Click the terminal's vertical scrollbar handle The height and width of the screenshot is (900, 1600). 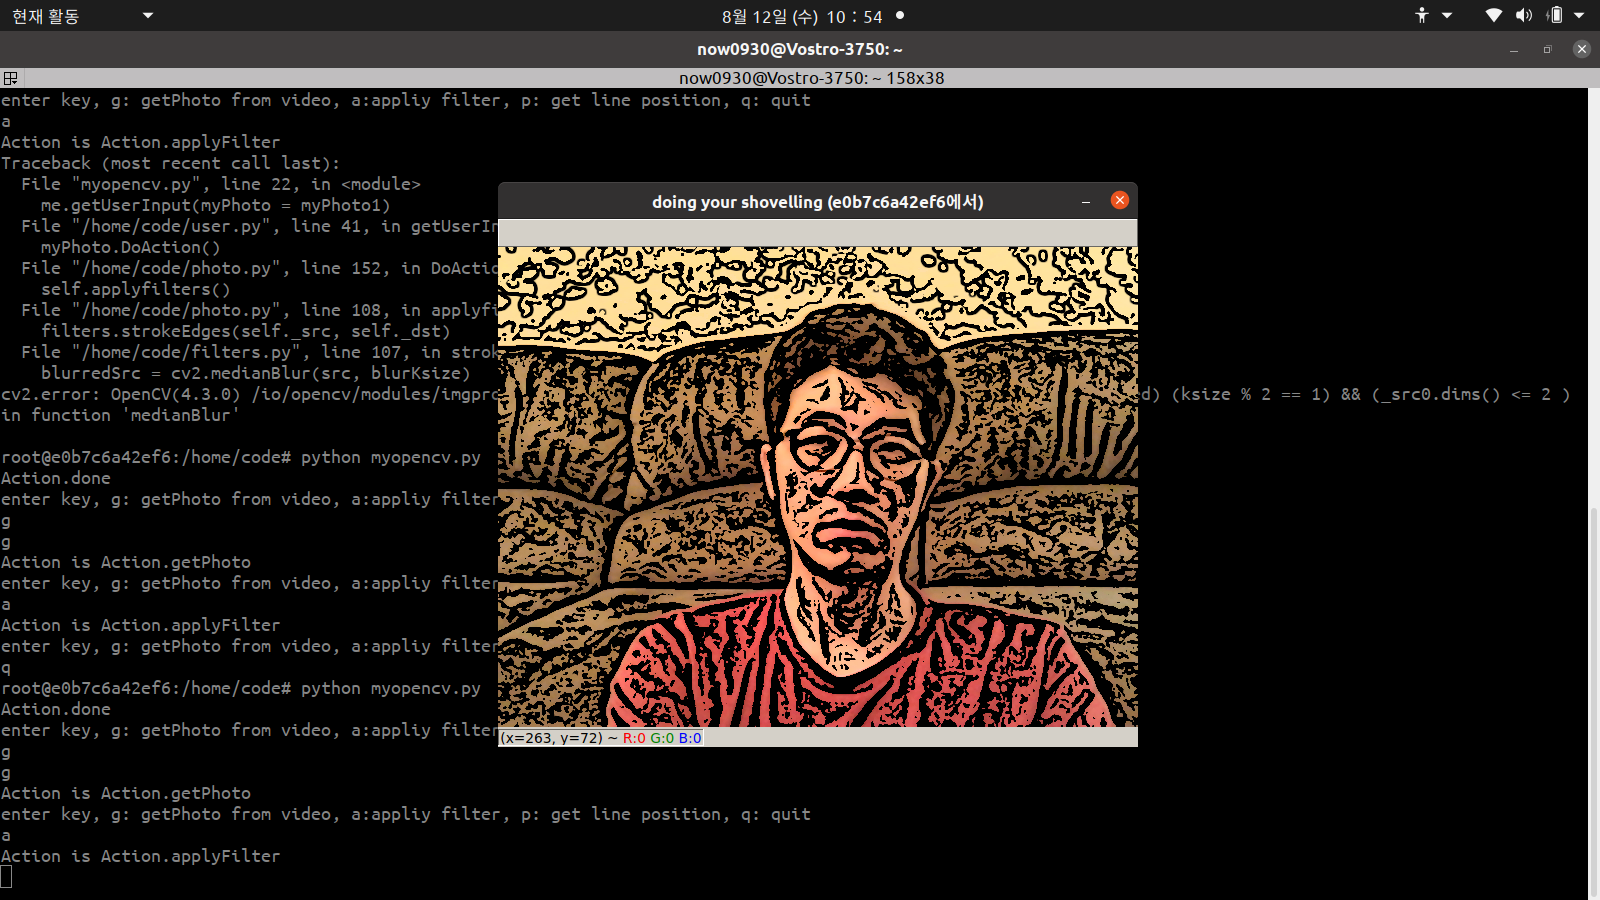1593,700
